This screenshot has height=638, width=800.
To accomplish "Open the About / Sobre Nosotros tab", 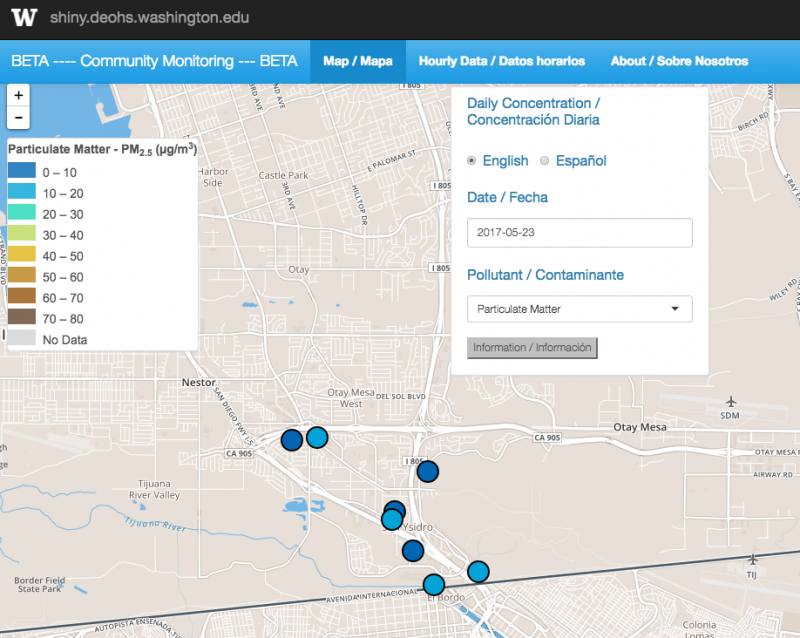I will coord(679,61).
